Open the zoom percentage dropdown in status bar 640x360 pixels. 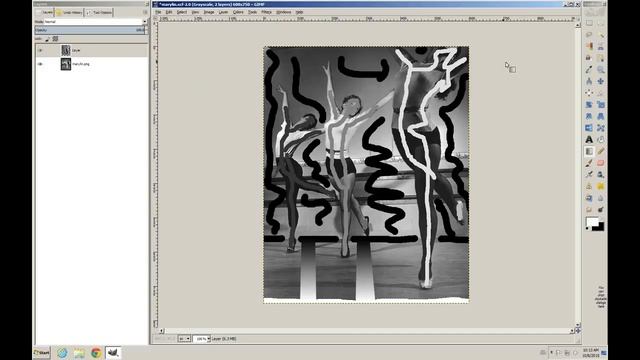[x=209, y=339]
